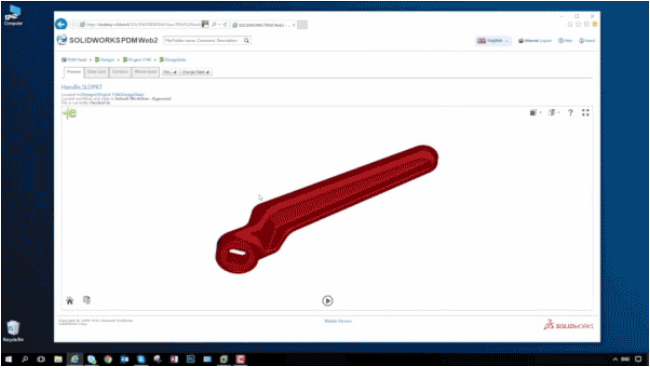Go to DesignData breadcrumb folder
Viewport: 650px width, 370px height.
[173, 60]
